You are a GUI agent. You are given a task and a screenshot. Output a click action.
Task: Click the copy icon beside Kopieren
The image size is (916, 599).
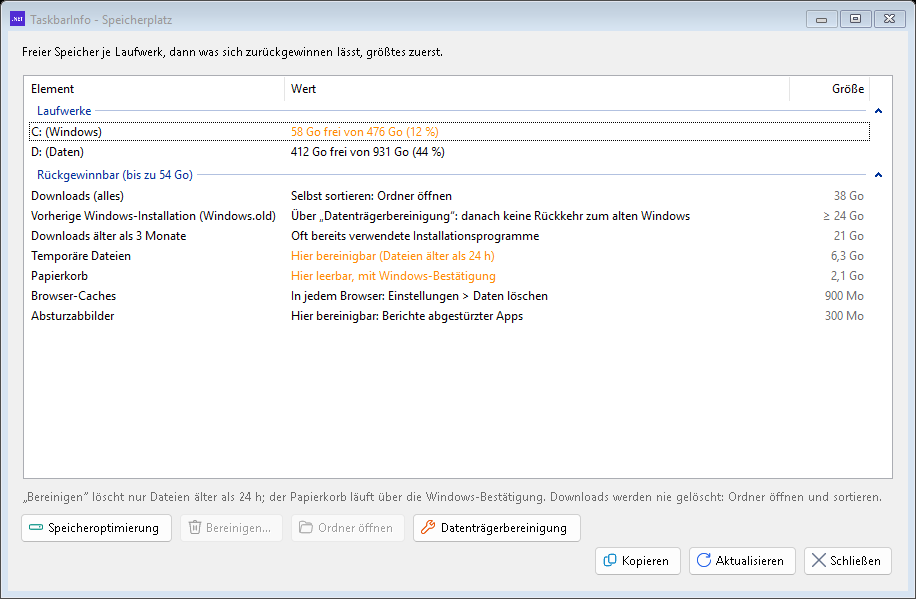[609, 560]
